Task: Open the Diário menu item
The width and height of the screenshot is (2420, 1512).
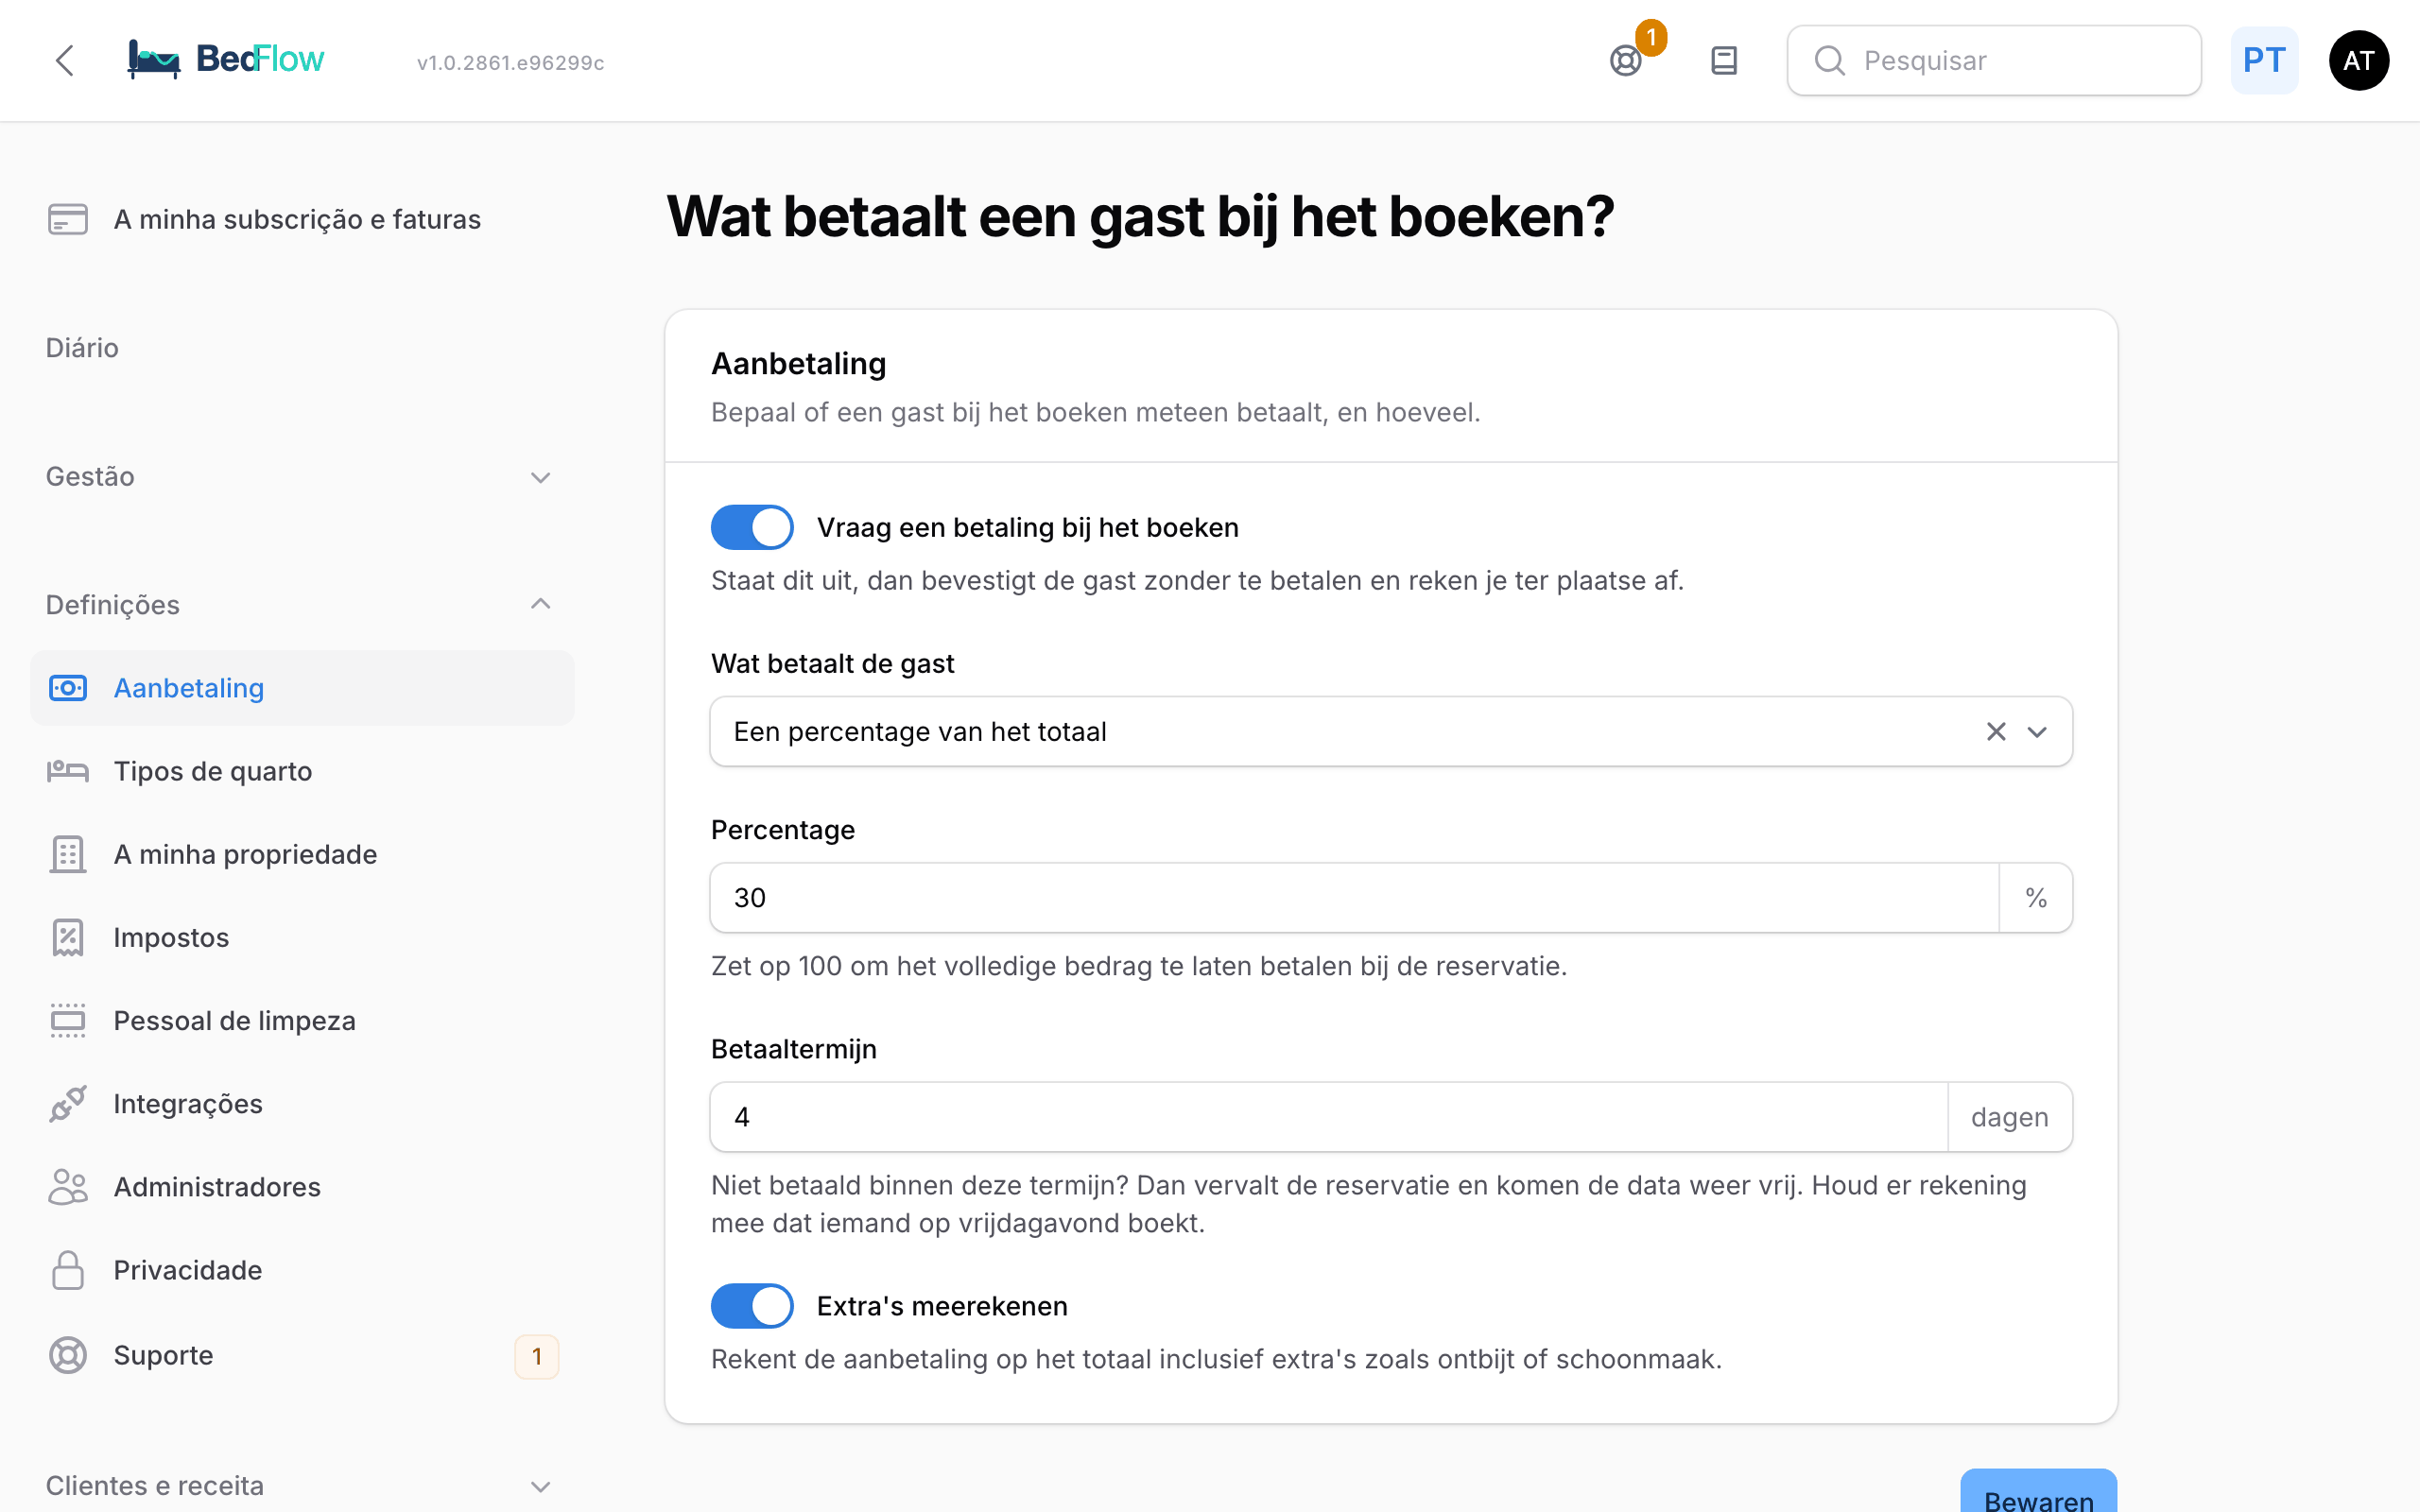Action: 82,348
